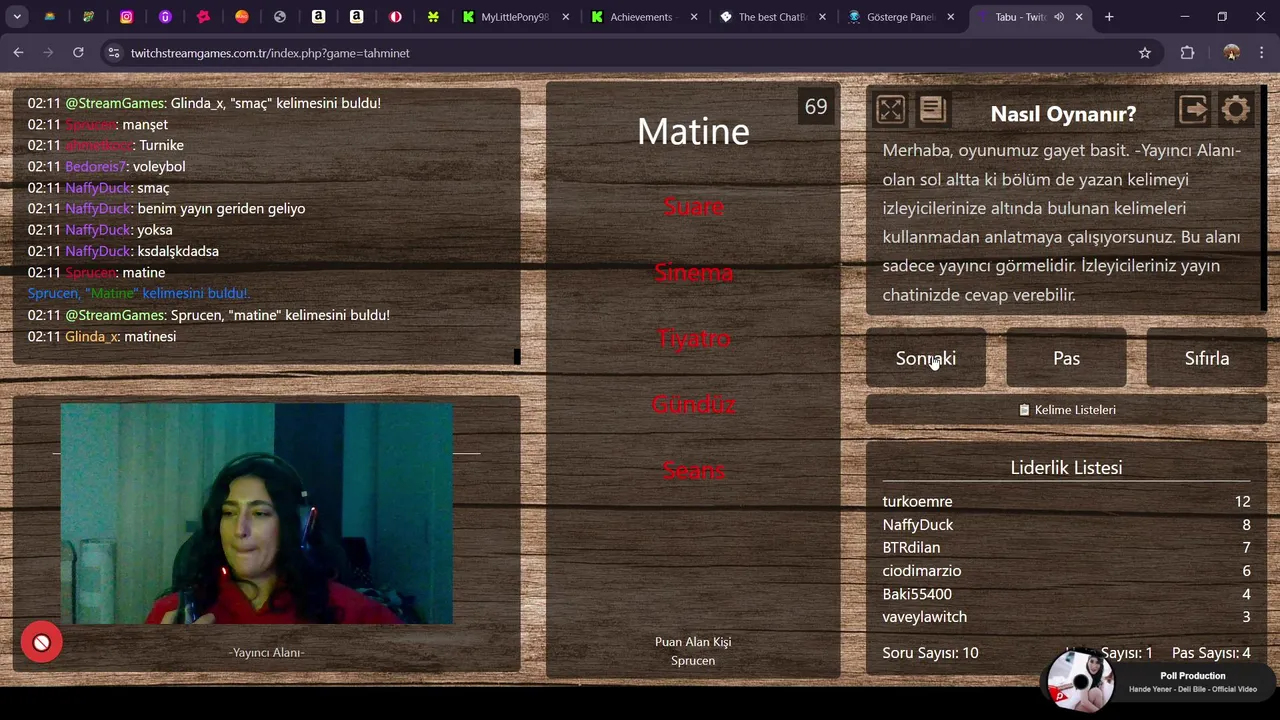Click Bedoreis7 username in chat
The width and height of the screenshot is (1280, 720).
(95, 167)
